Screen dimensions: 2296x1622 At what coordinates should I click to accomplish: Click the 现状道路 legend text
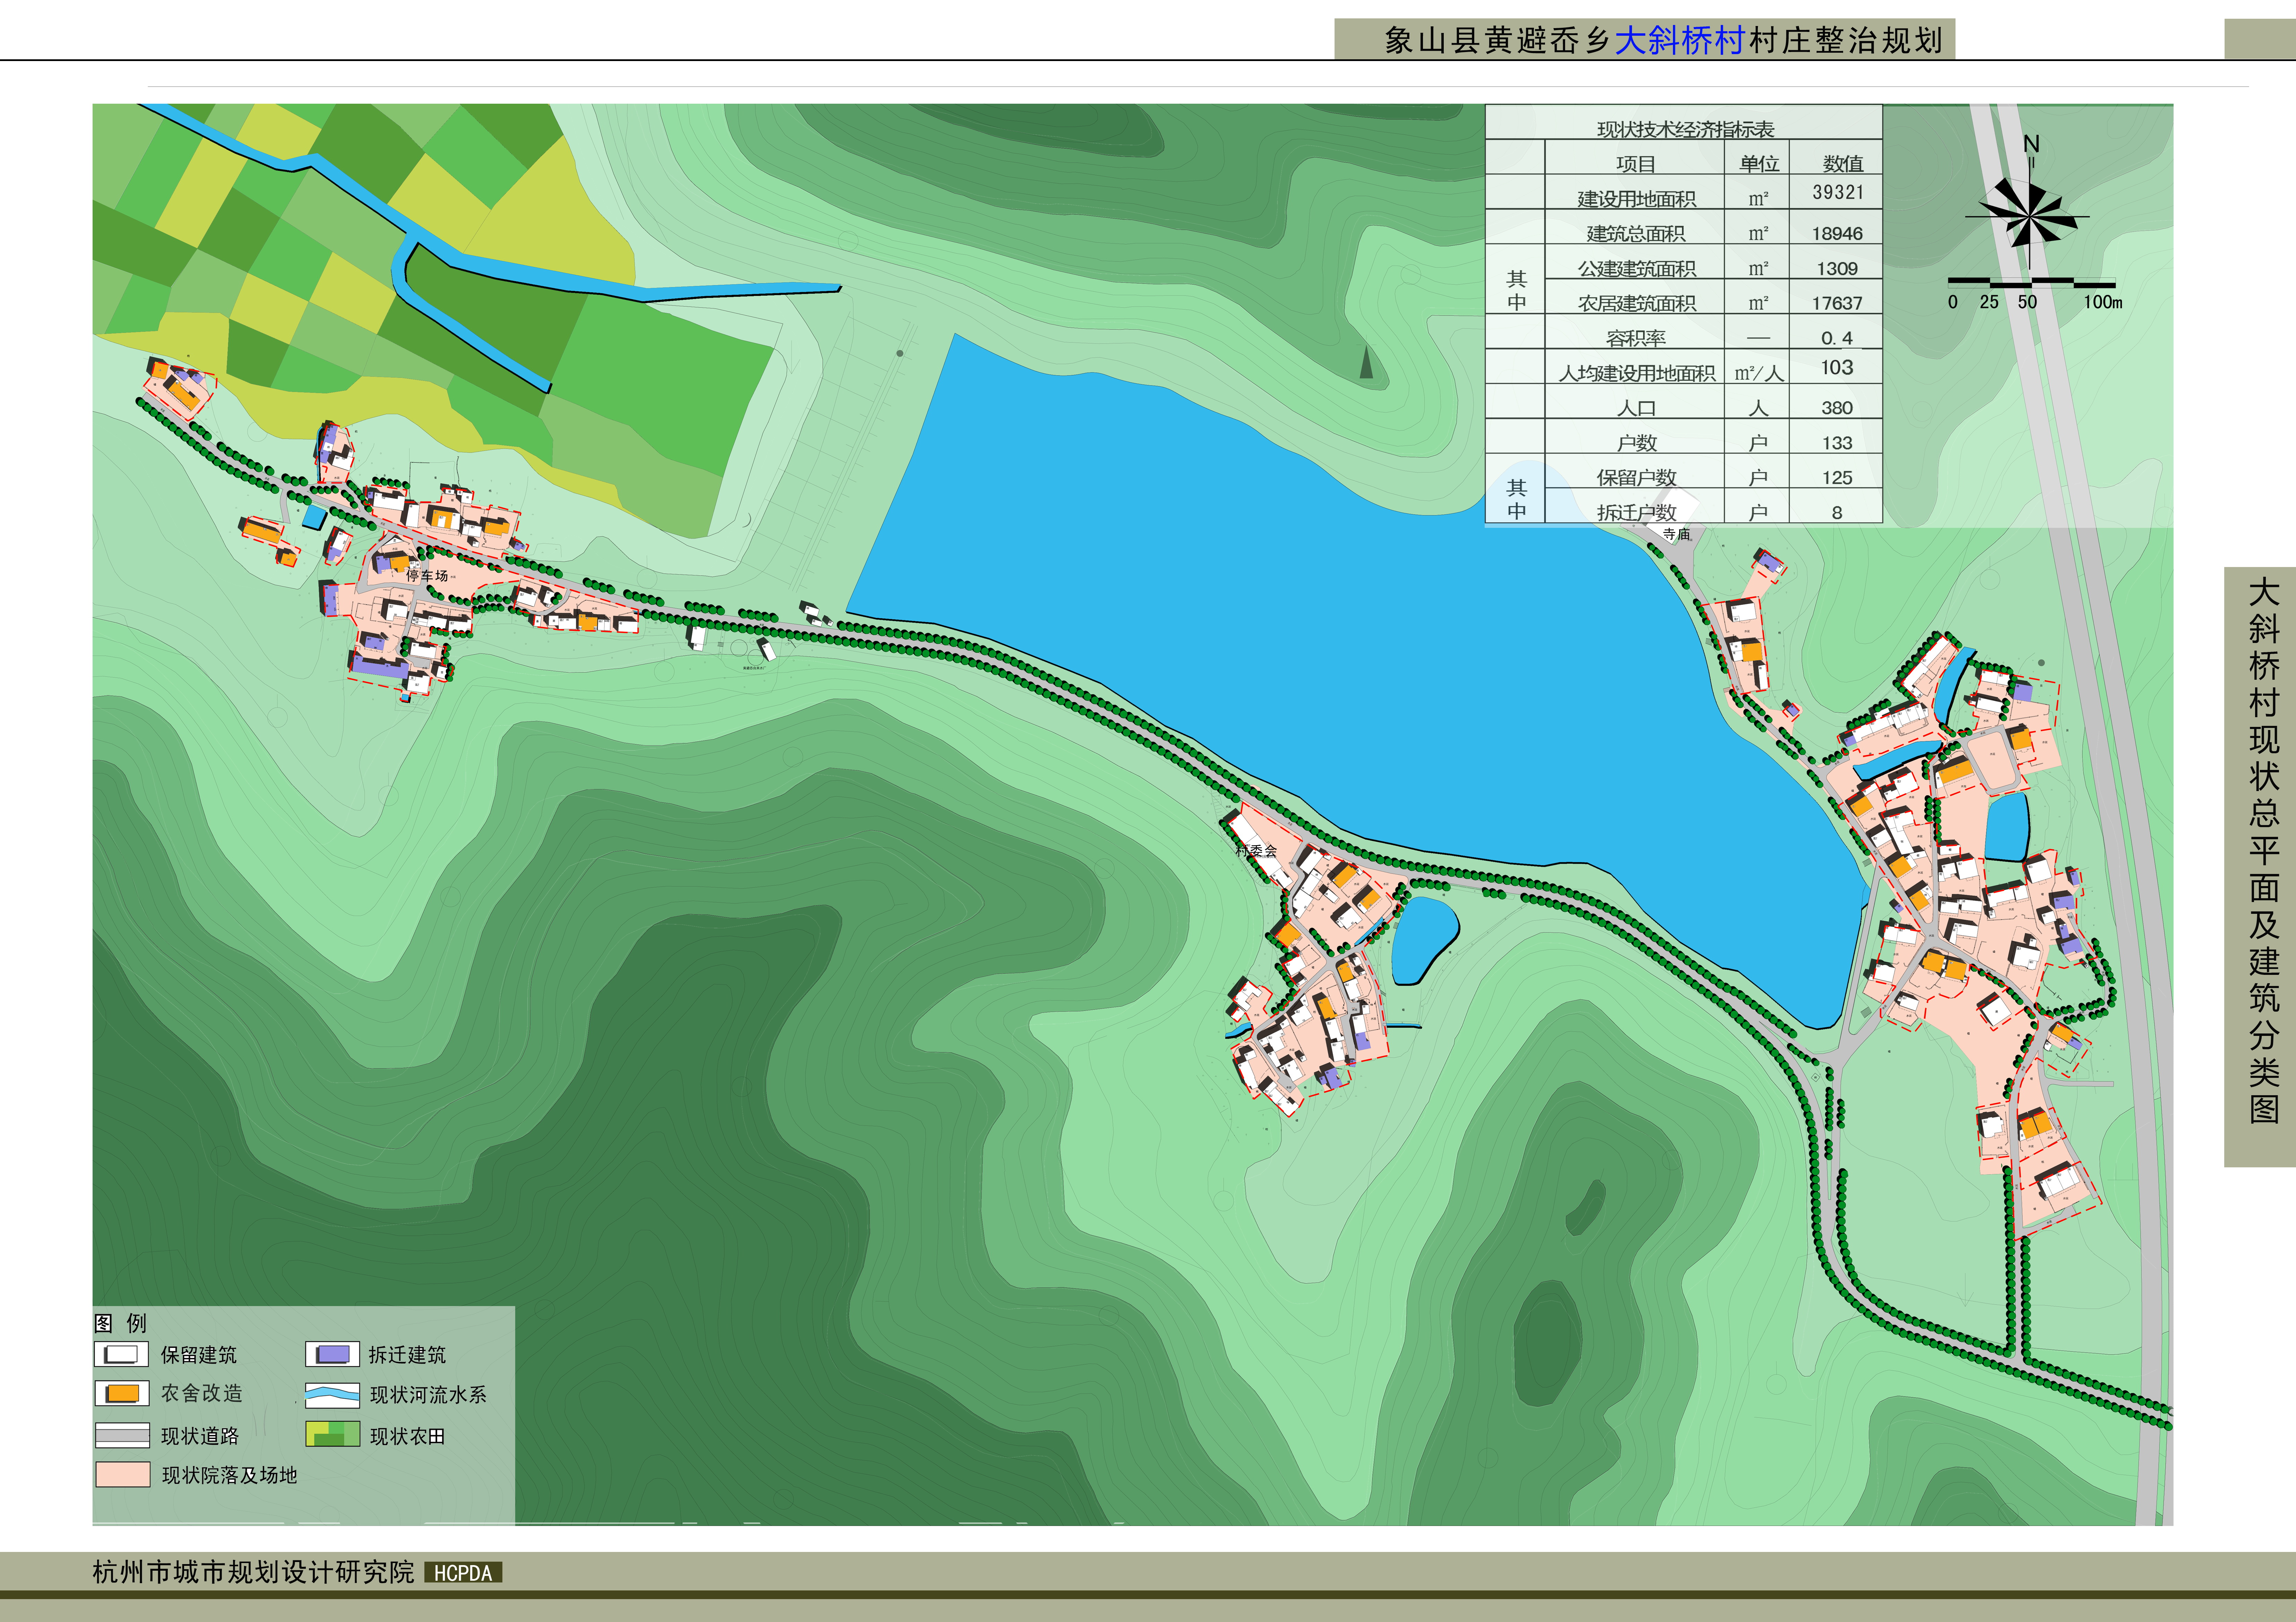pos(200,1436)
